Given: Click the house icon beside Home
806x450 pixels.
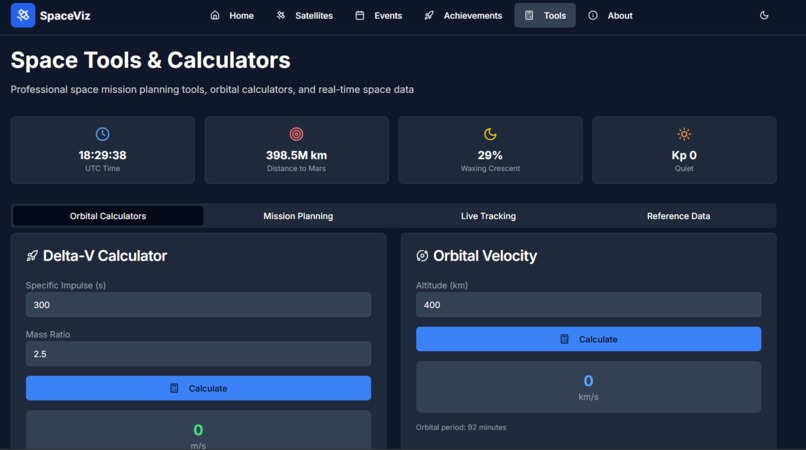Looking at the screenshot, I should 215,15.
